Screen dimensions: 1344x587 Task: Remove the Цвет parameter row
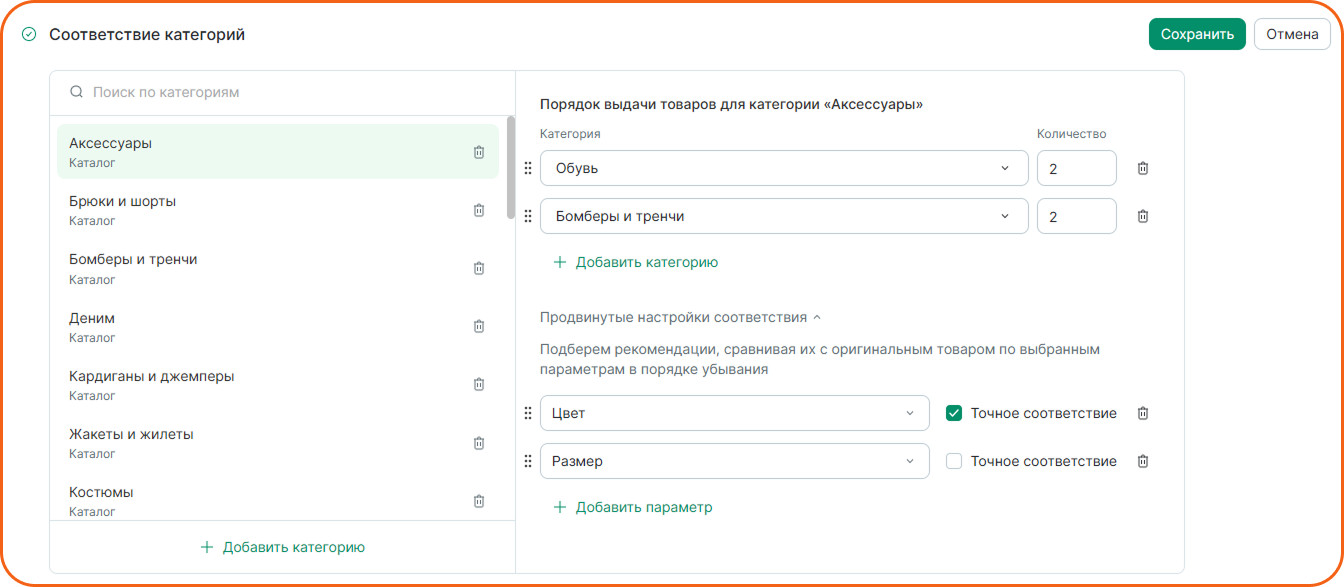[1143, 413]
